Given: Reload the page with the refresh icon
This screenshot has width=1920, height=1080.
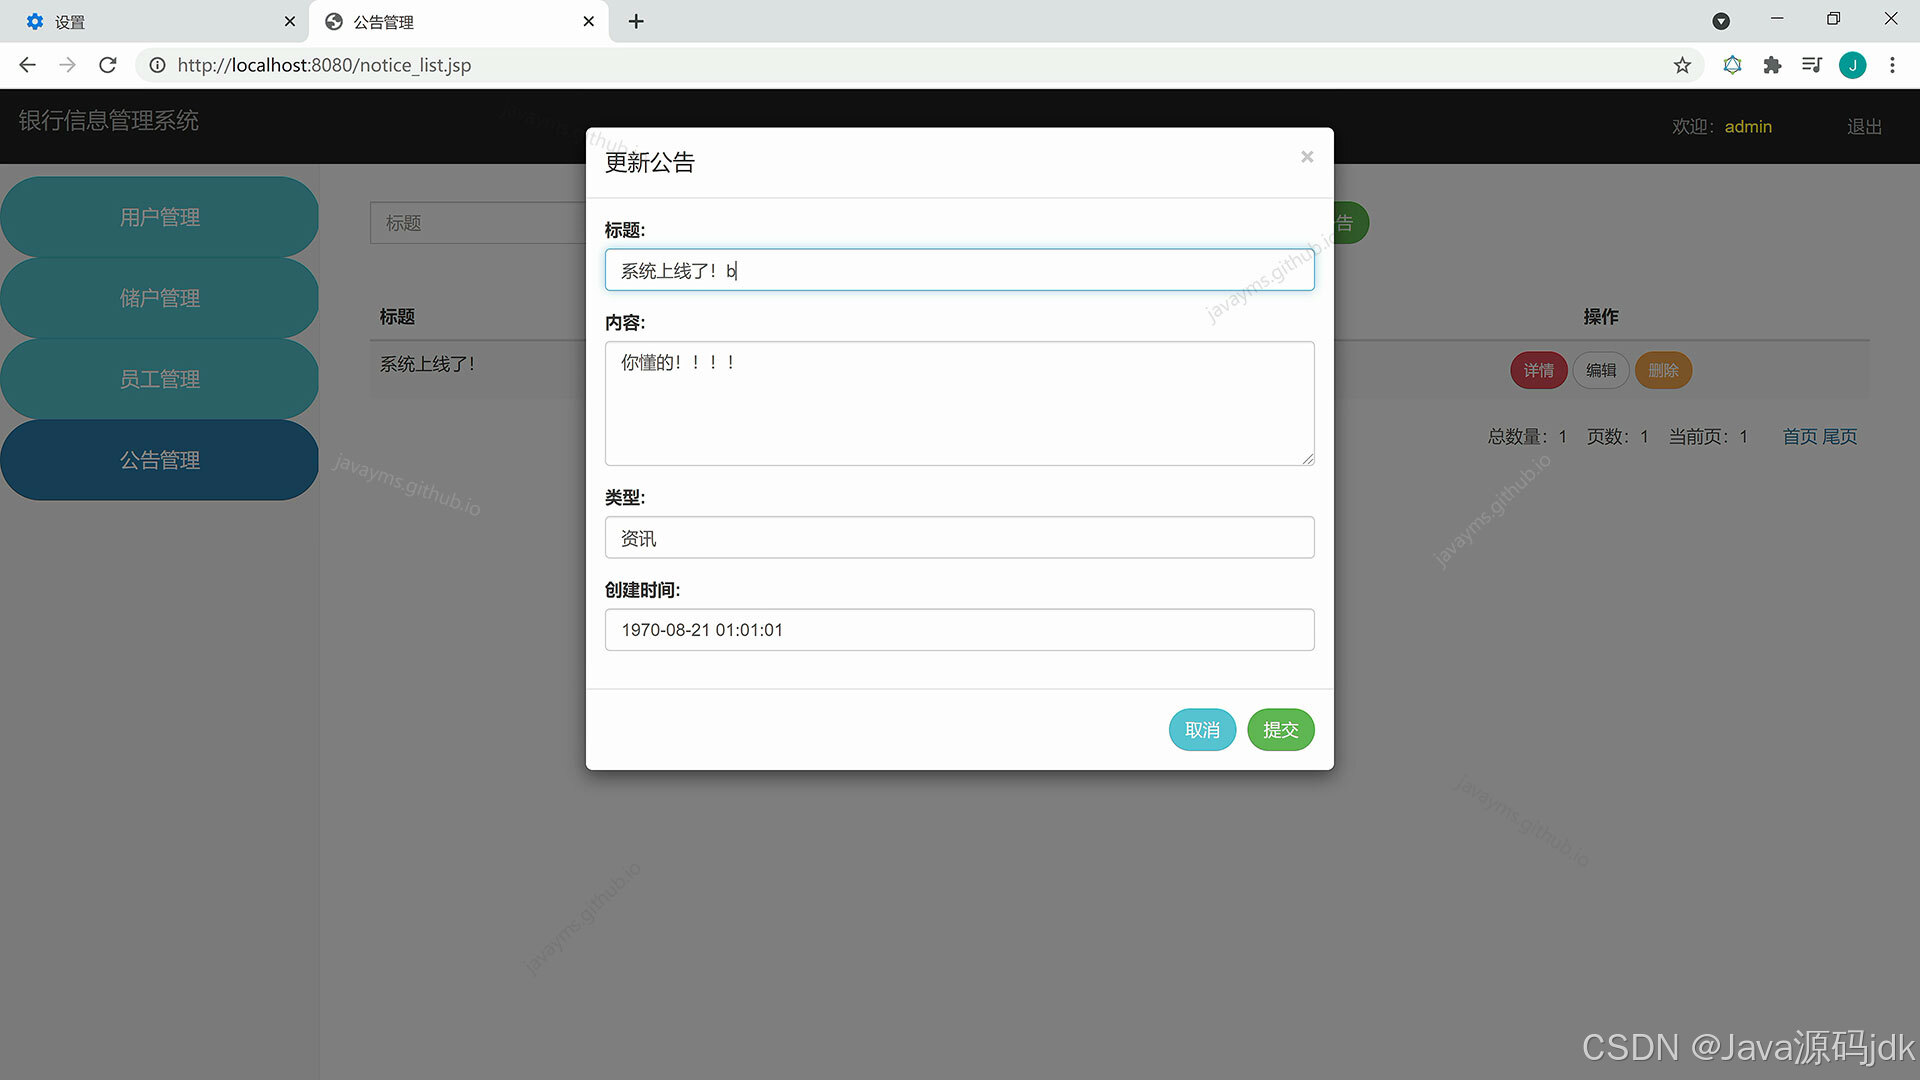Looking at the screenshot, I should click(x=108, y=65).
